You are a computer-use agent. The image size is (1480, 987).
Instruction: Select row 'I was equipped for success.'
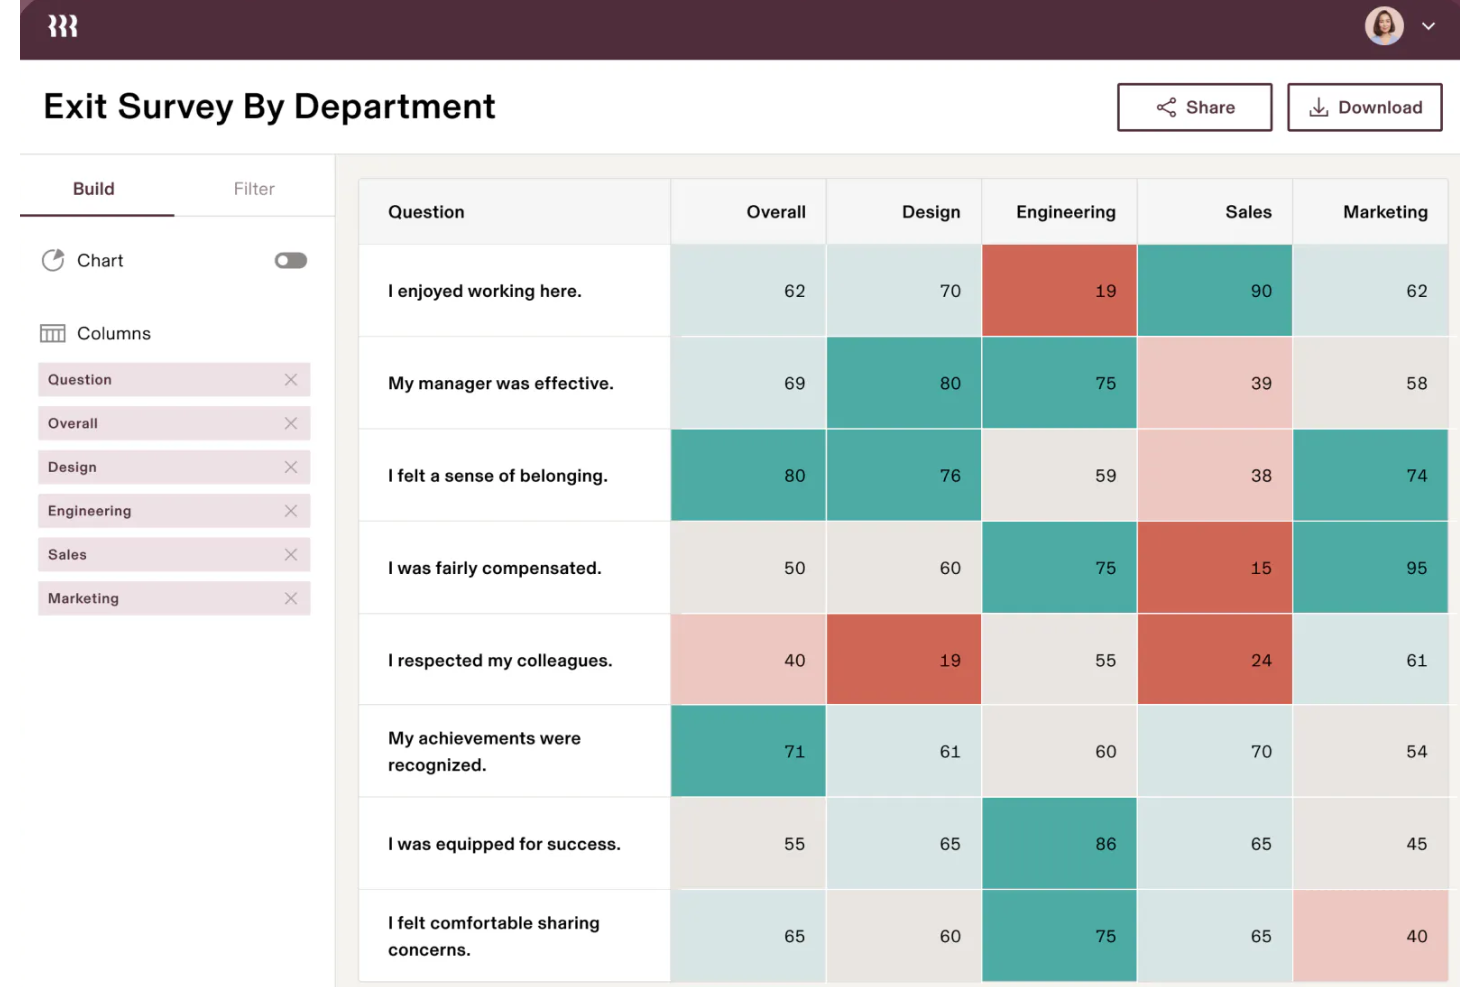click(x=903, y=844)
